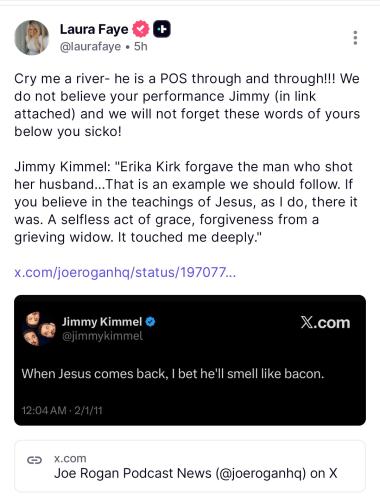Click the 5h post timestamp
Image resolution: width=380 pixels, height=500 pixels.
pyautogui.click(x=141, y=46)
